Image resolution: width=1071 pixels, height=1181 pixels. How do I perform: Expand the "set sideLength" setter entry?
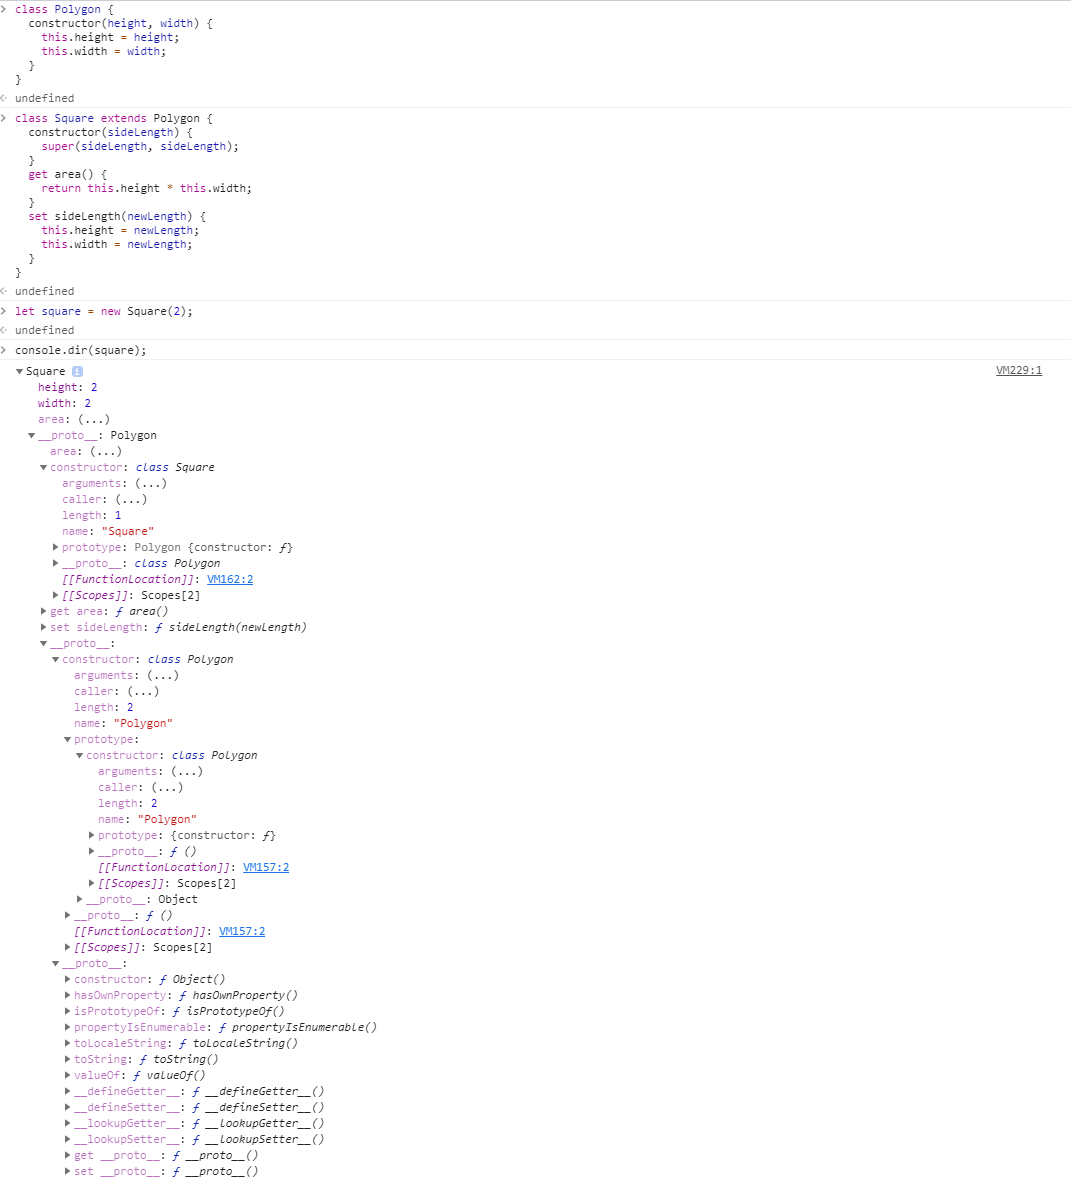(44, 628)
